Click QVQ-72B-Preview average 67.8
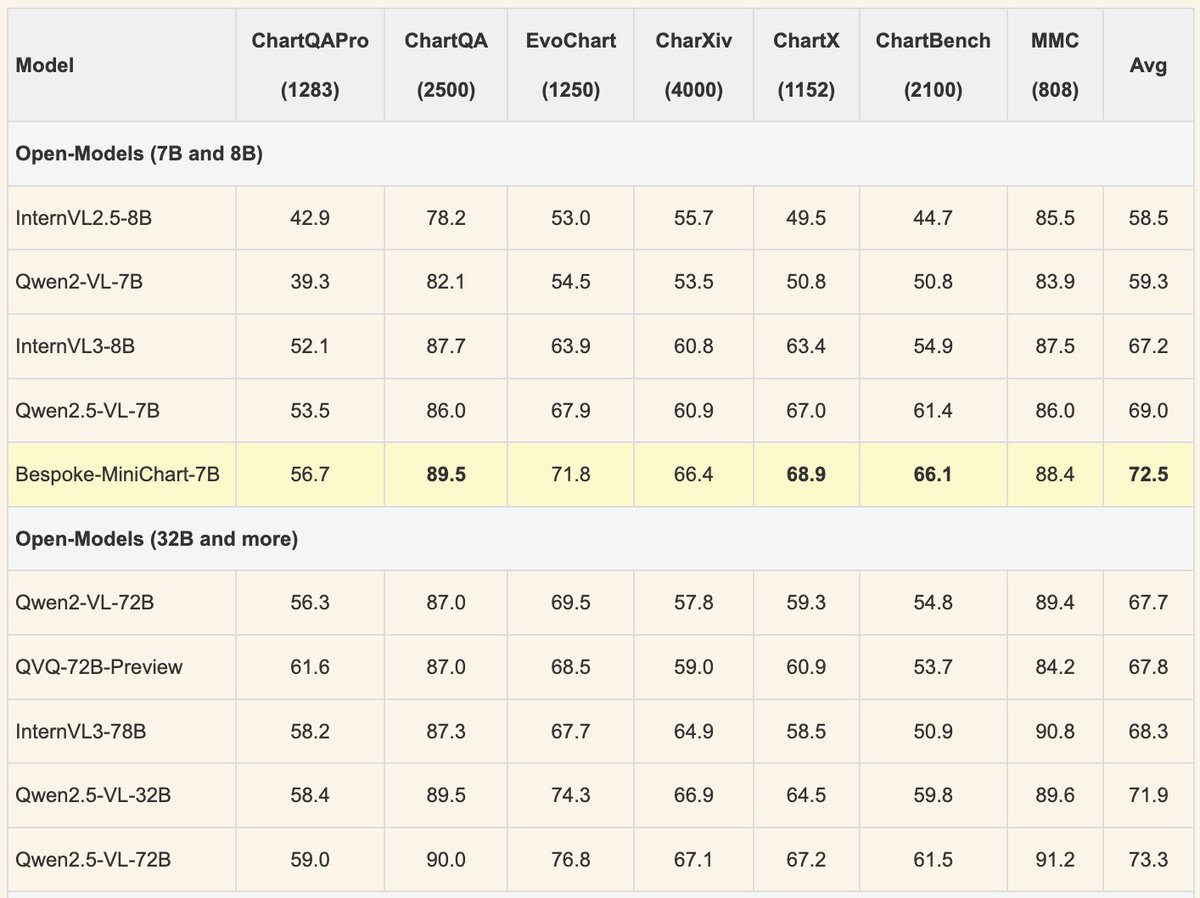 point(1147,666)
